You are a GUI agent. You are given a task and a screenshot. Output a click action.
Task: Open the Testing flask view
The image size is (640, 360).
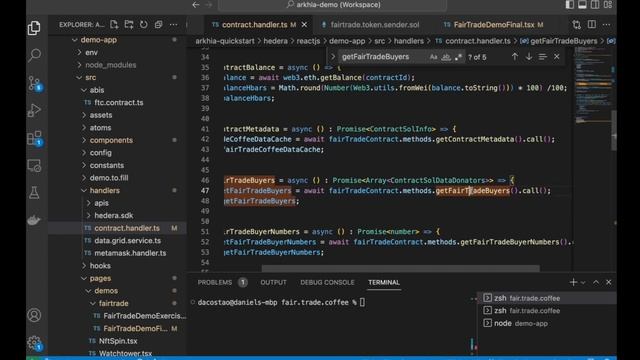(x=34, y=193)
